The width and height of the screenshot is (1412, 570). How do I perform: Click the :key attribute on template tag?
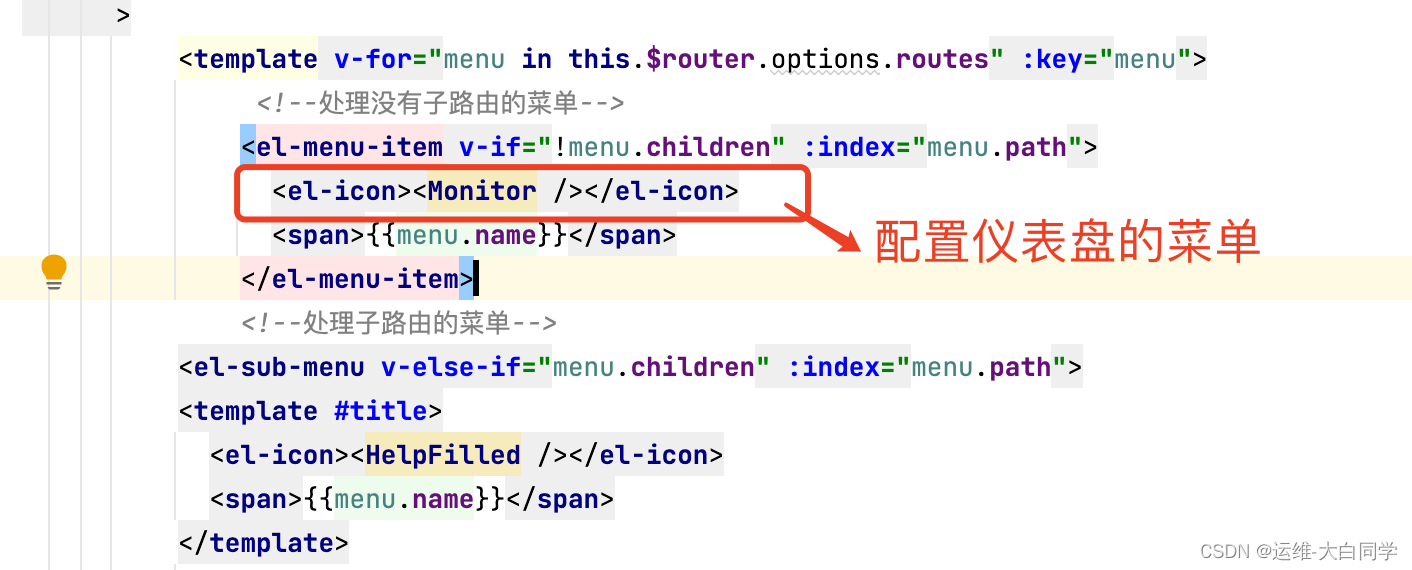(x=1052, y=59)
